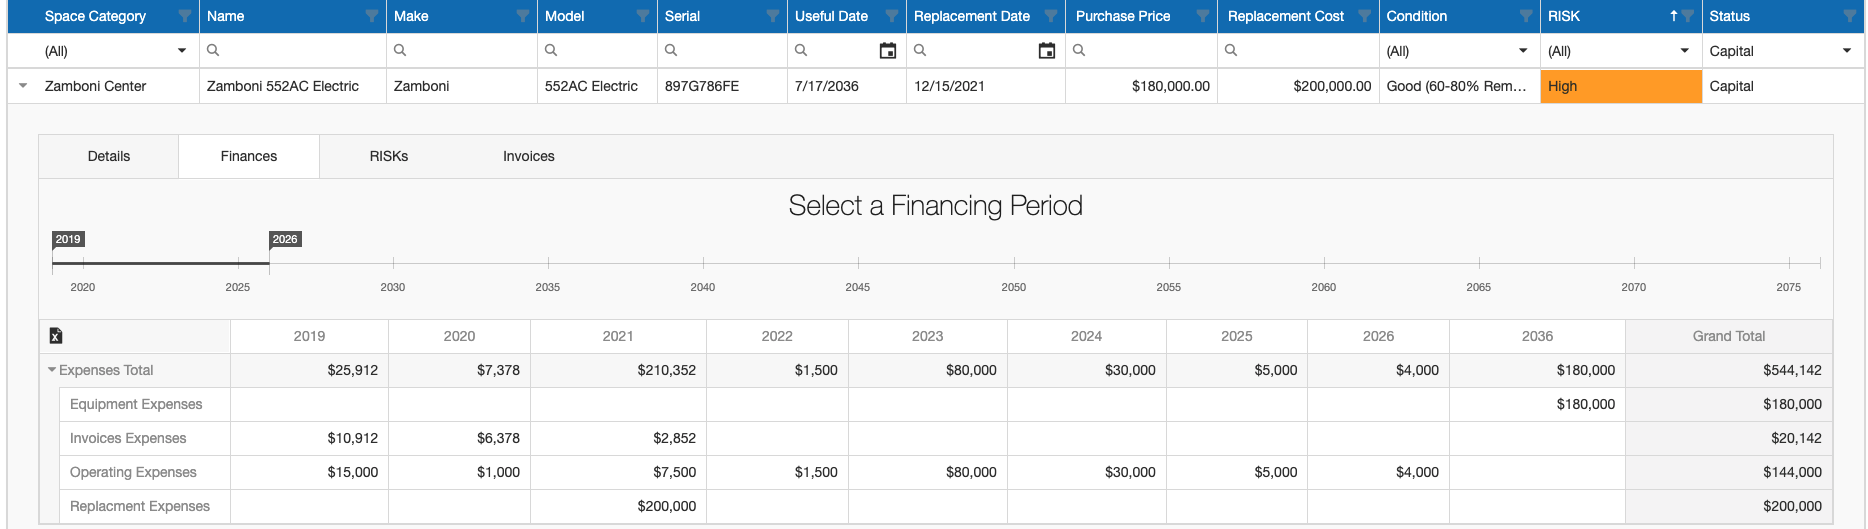Open the Space Category (All) dropdown

point(181,51)
